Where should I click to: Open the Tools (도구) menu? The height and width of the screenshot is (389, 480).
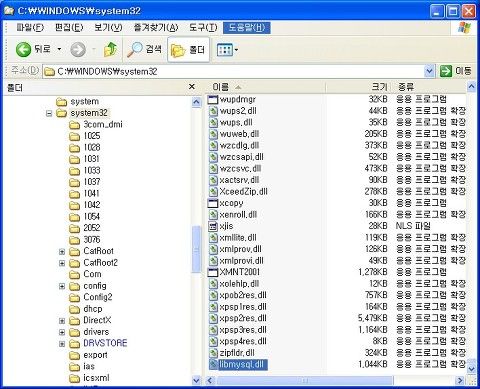pyautogui.click(x=203, y=27)
